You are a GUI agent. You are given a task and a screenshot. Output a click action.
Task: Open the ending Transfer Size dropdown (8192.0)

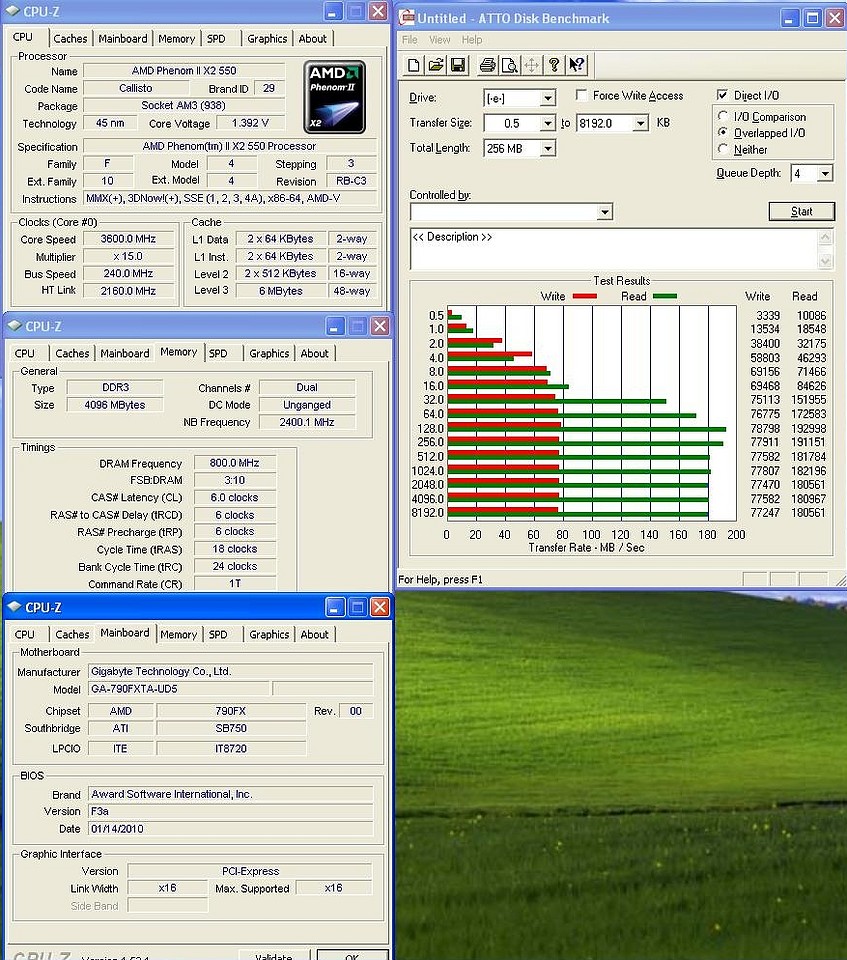(x=641, y=124)
